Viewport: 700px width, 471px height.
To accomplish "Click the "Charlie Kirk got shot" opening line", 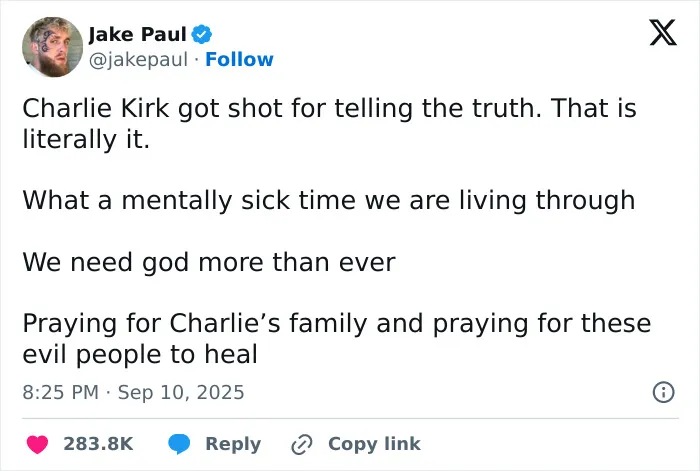I will pos(329,108).
